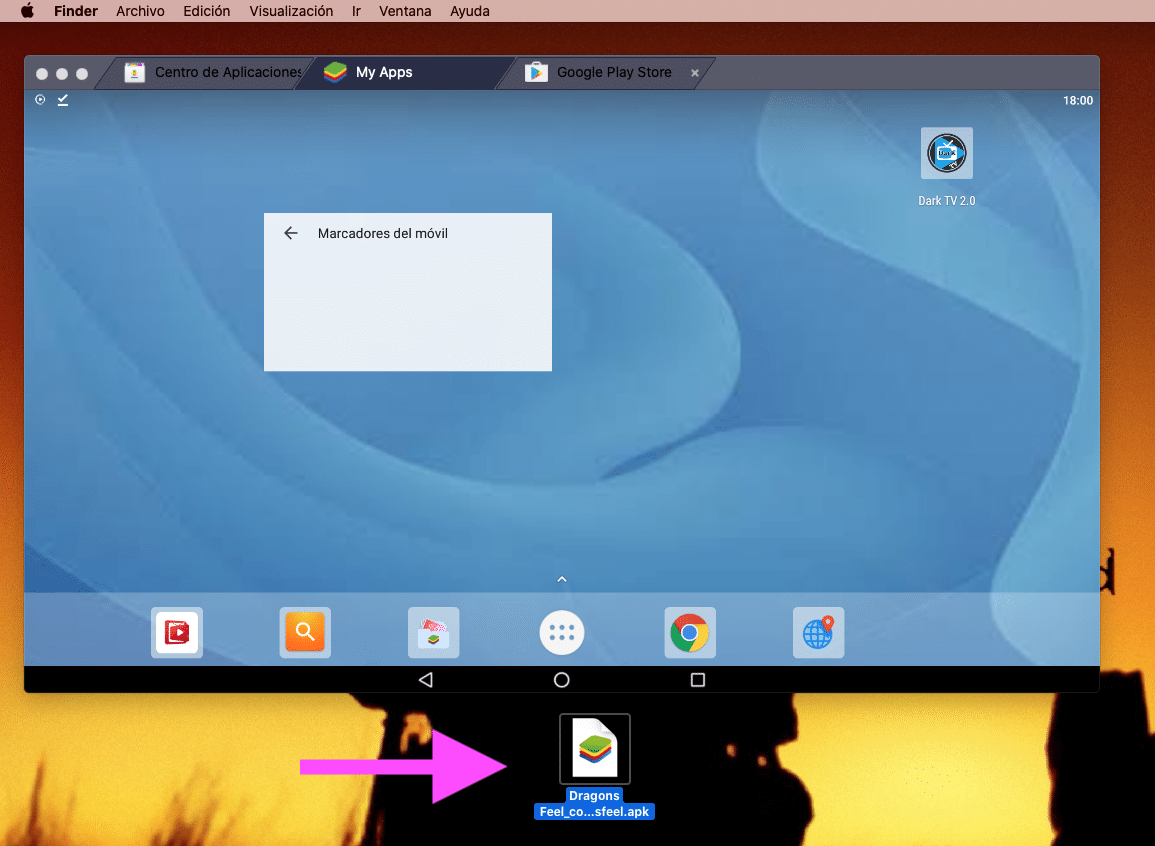Open the orange search app in dock
Image resolution: width=1155 pixels, height=846 pixels.
(305, 633)
